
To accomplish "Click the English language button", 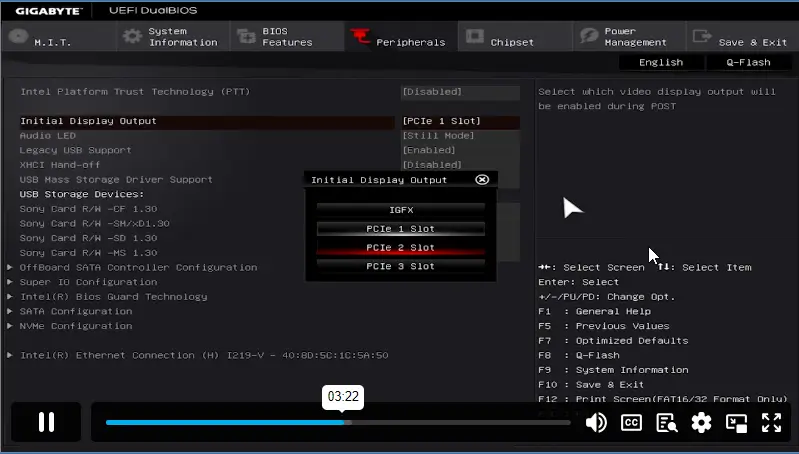I will point(661,62).
